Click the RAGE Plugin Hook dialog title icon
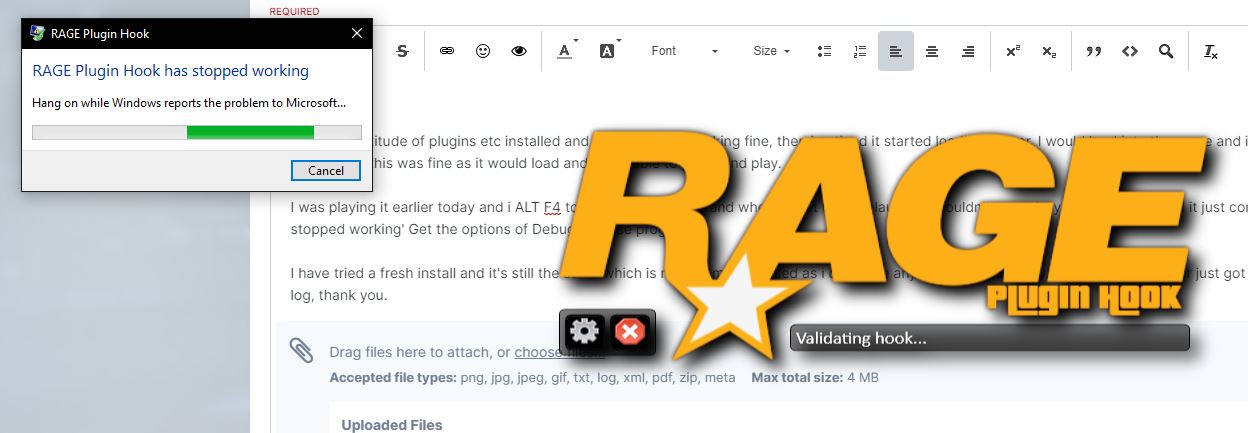Viewport: 1248px width, 433px height. pos(37,33)
